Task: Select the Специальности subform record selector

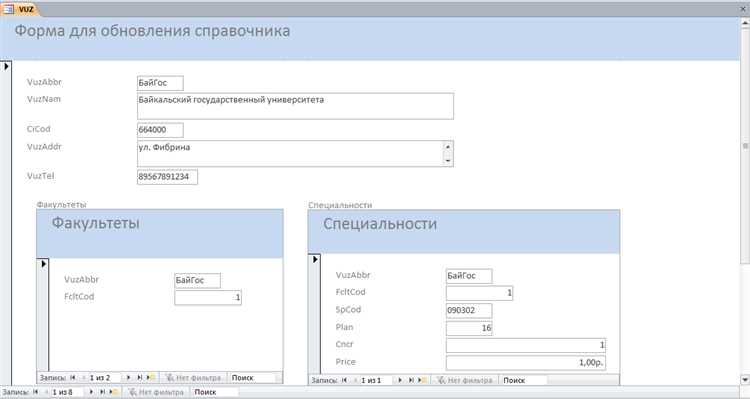Action: [x=315, y=259]
